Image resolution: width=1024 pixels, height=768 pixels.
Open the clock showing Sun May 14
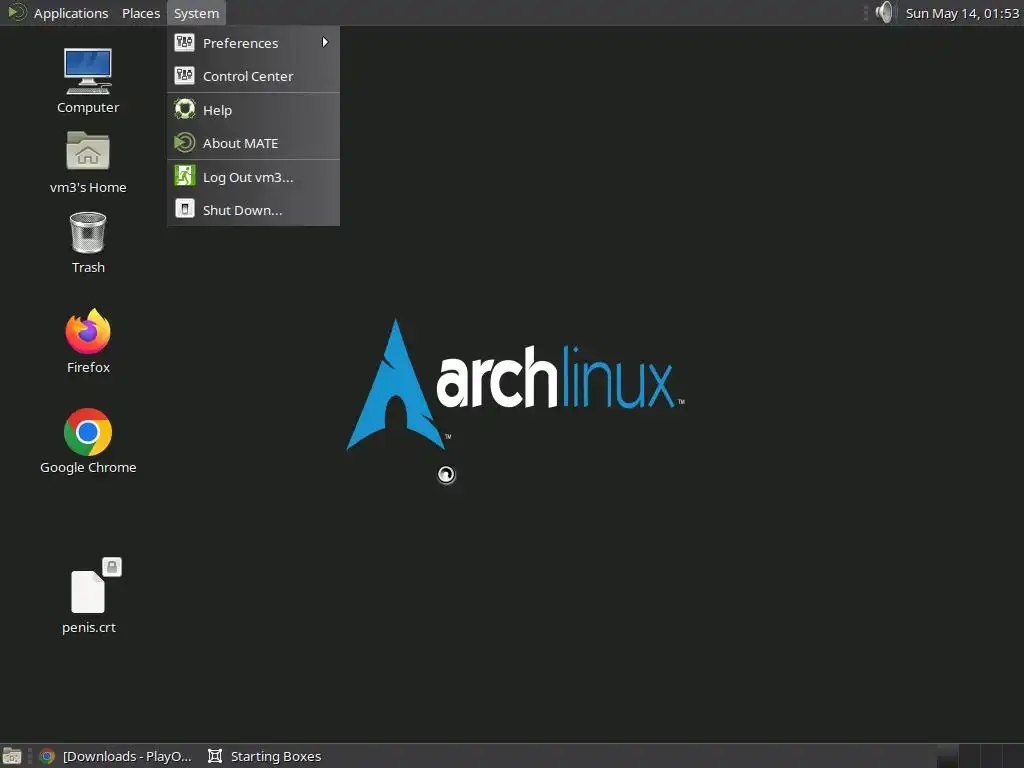point(962,13)
